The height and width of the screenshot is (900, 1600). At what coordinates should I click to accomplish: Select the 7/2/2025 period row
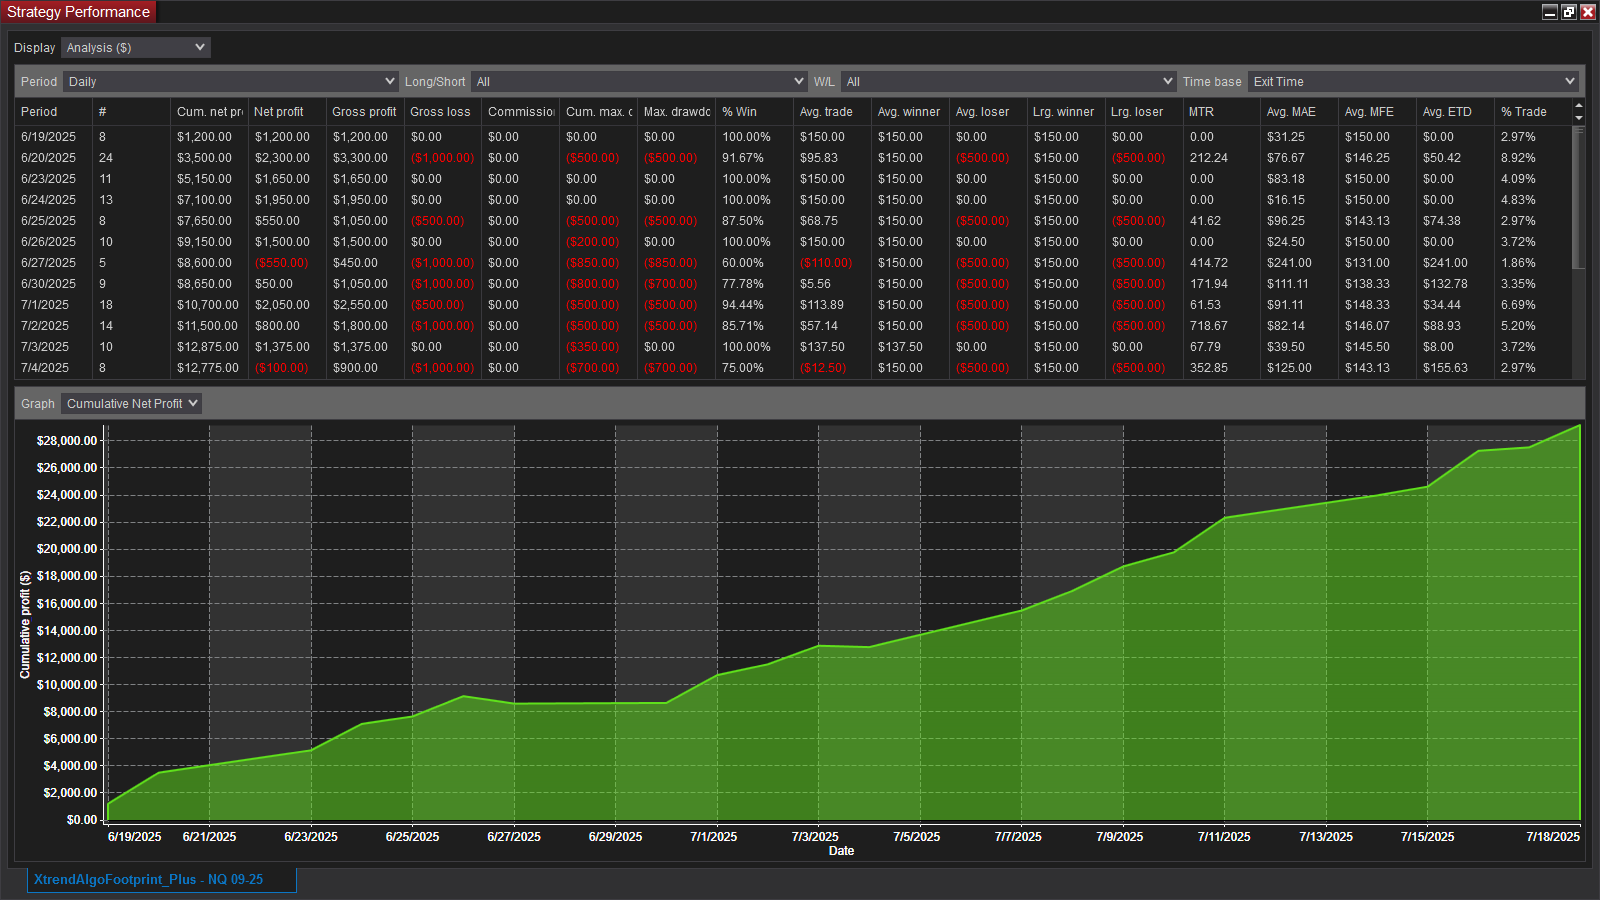[x=793, y=326]
